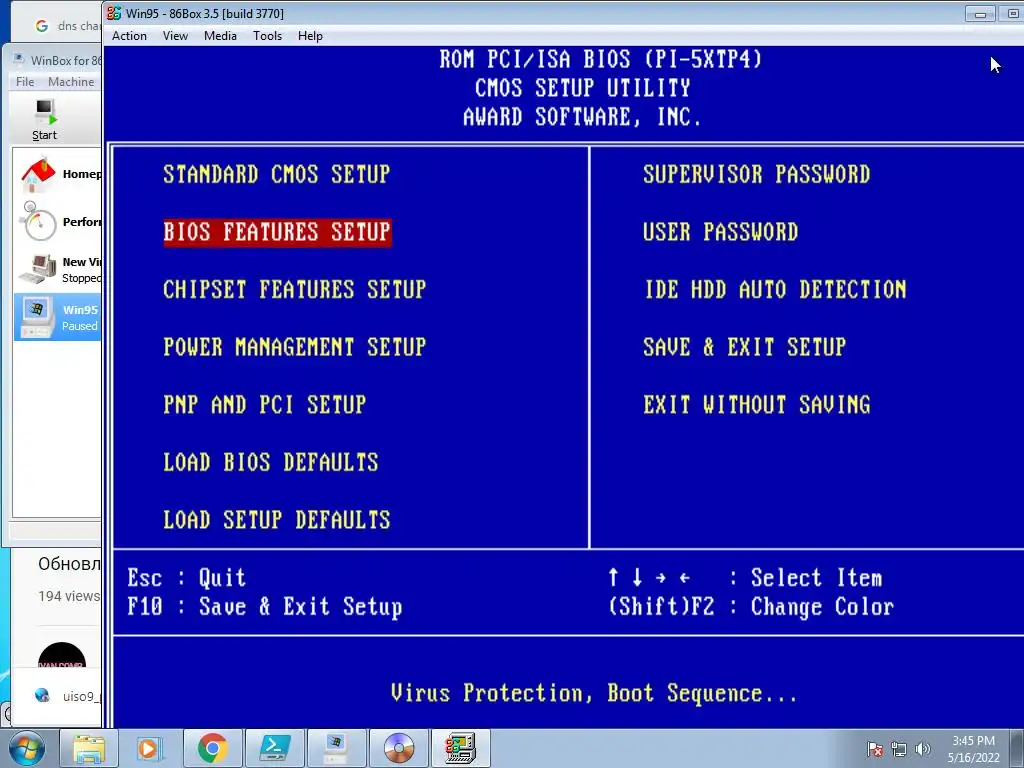Select LOAD BIOS DEFAULTS entry

click(x=270, y=462)
